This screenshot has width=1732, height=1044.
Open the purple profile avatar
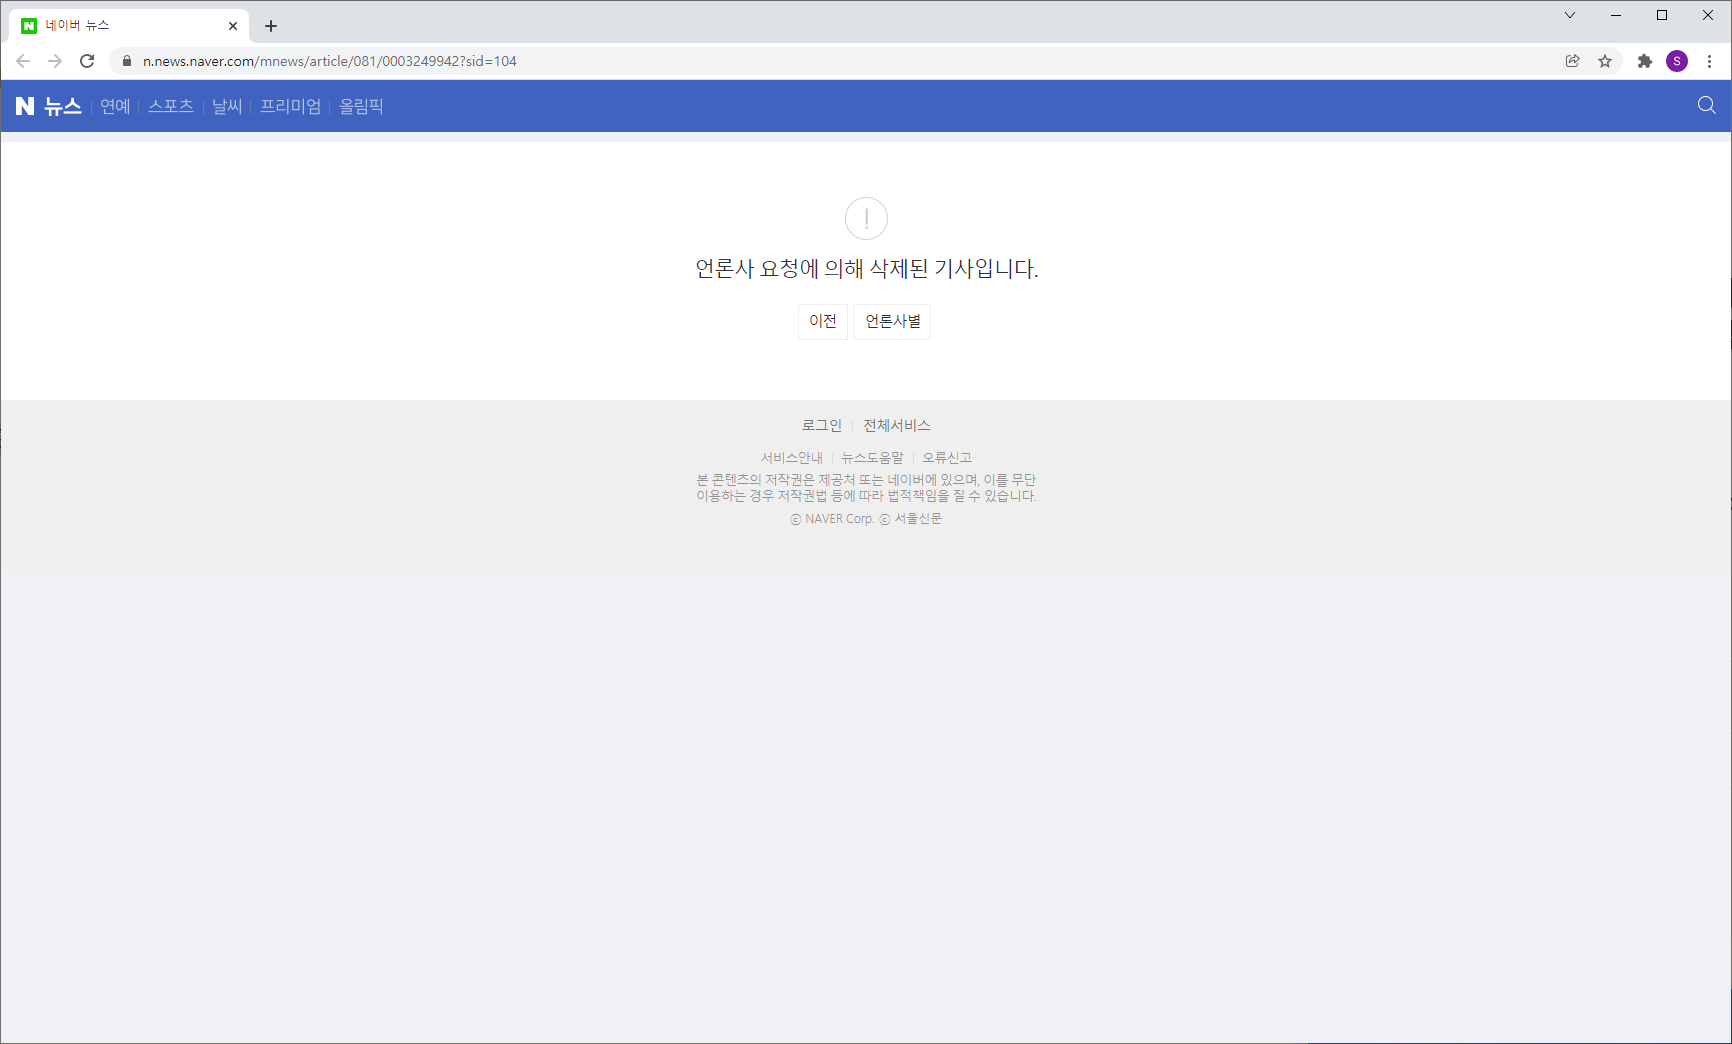coord(1677,61)
